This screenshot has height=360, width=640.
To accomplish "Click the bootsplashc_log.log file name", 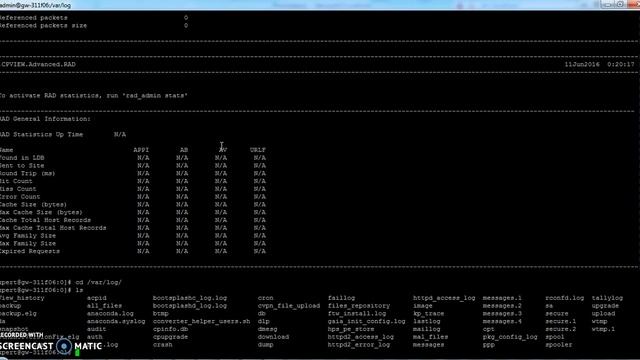I will 190,298.
